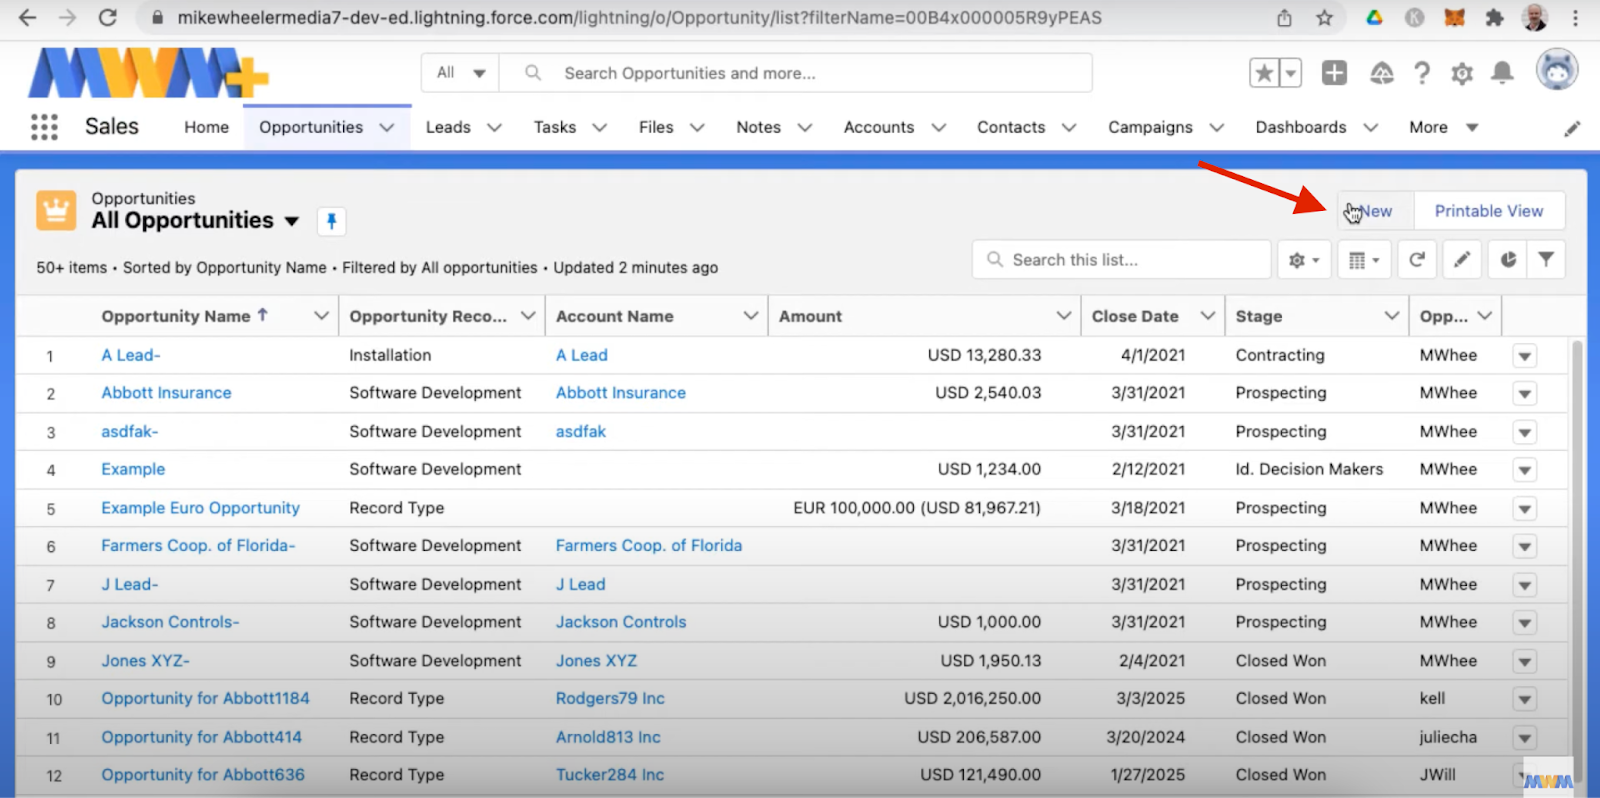This screenshot has height=798, width=1600.
Task: Switch to the Dashboards tab
Action: (x=1300, y=127)
